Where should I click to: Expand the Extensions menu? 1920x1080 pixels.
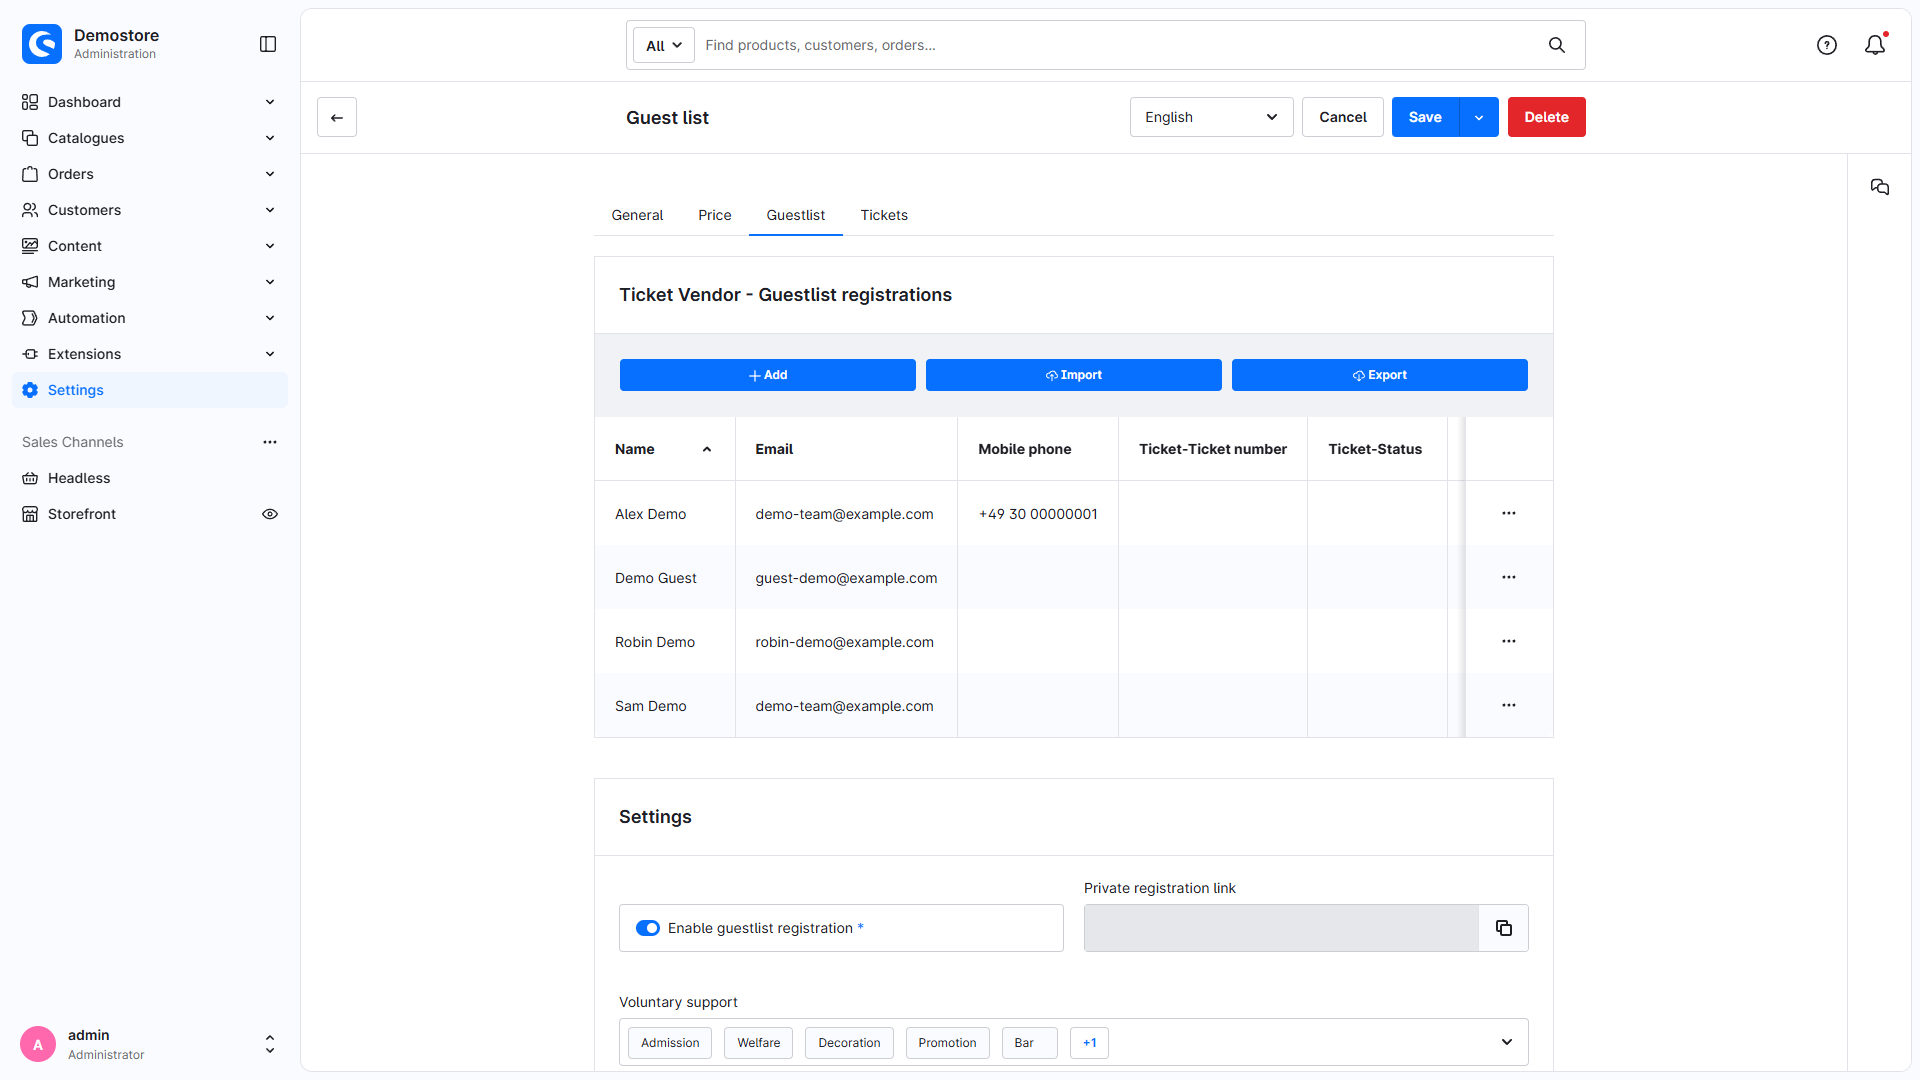pyautogui.click(x=150, y=354)
